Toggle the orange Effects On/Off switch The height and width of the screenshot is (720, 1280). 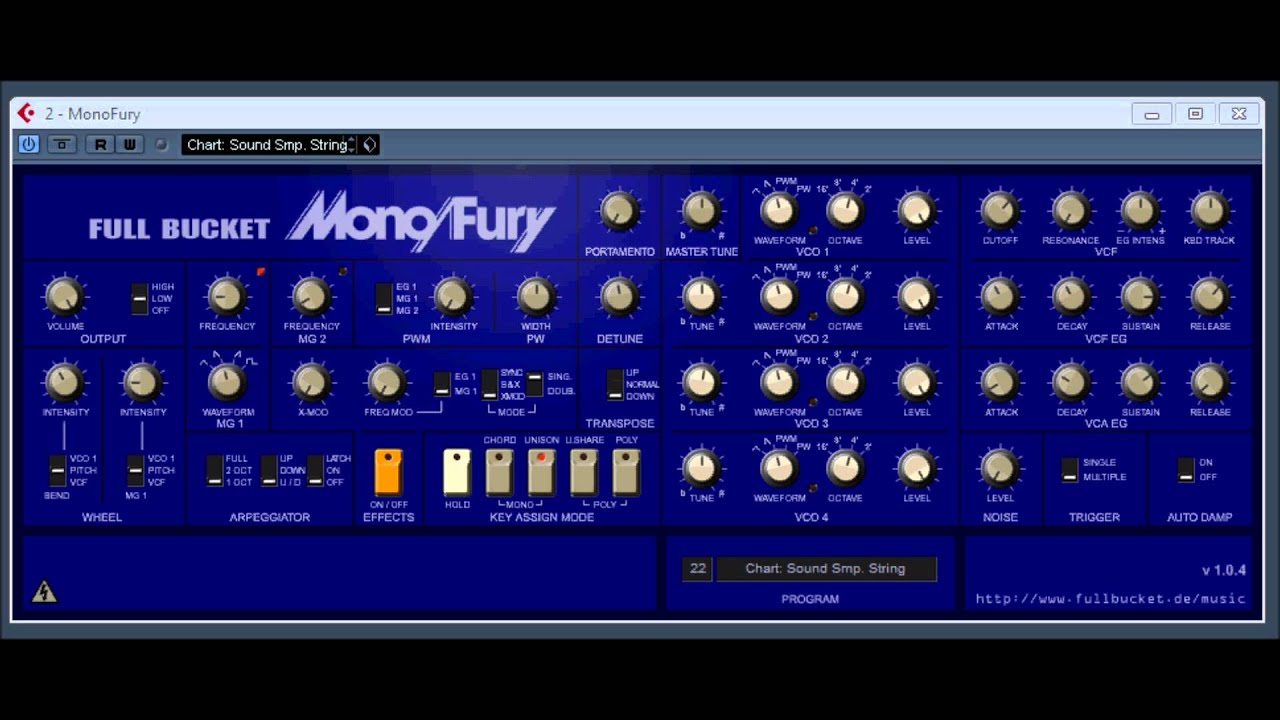[388, 472]
